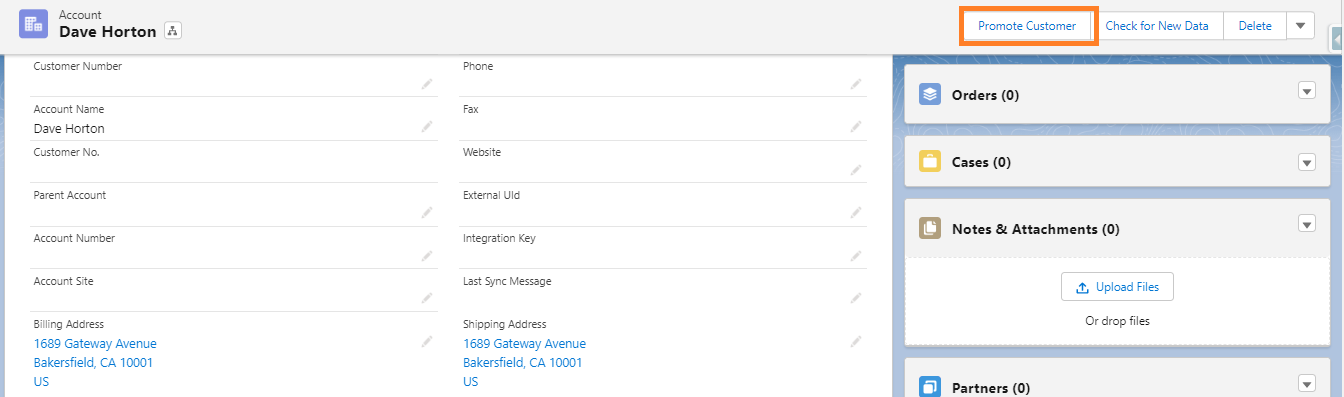Edit Billing Address pencil icon
Image resolution: width=1344 pixels, height=397 pixels.
pyautogui.click(x=427, y=341)
